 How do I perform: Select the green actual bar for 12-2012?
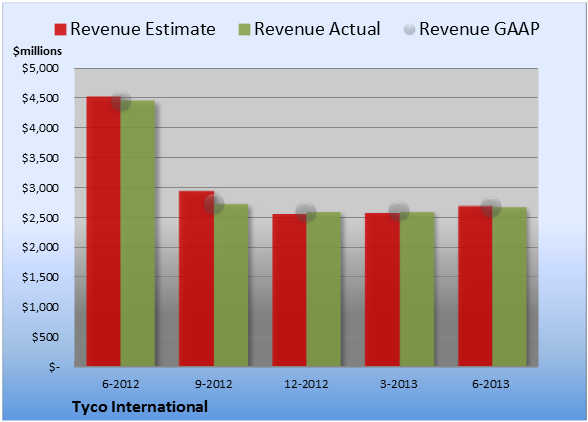coord(324,289)
